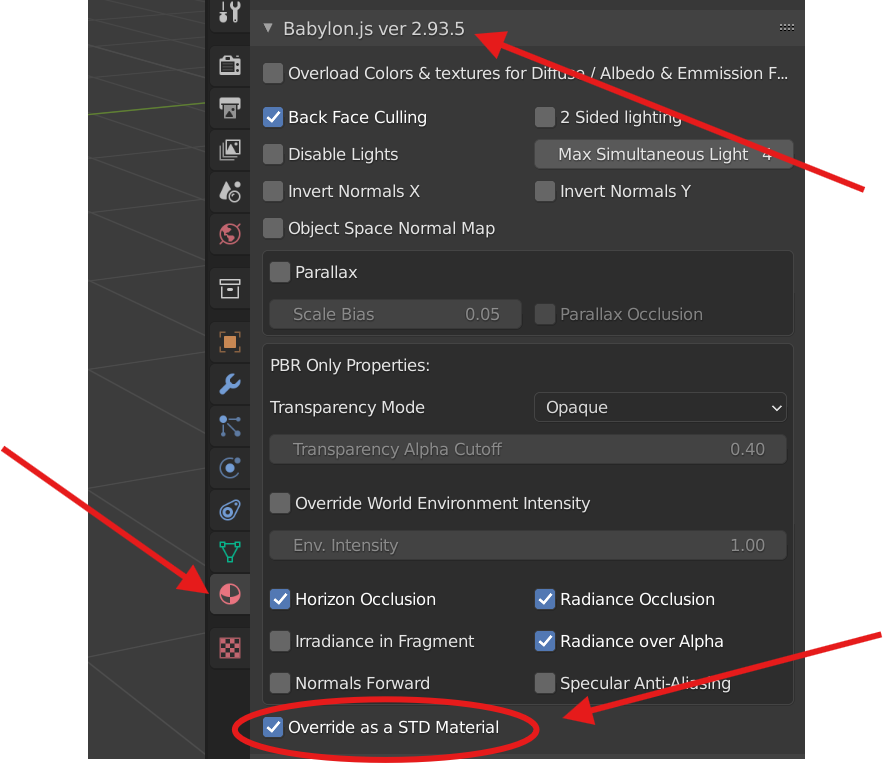Open the Scene properties tab
This screenshot has width=883, height=763.
(x=230, y=192)
